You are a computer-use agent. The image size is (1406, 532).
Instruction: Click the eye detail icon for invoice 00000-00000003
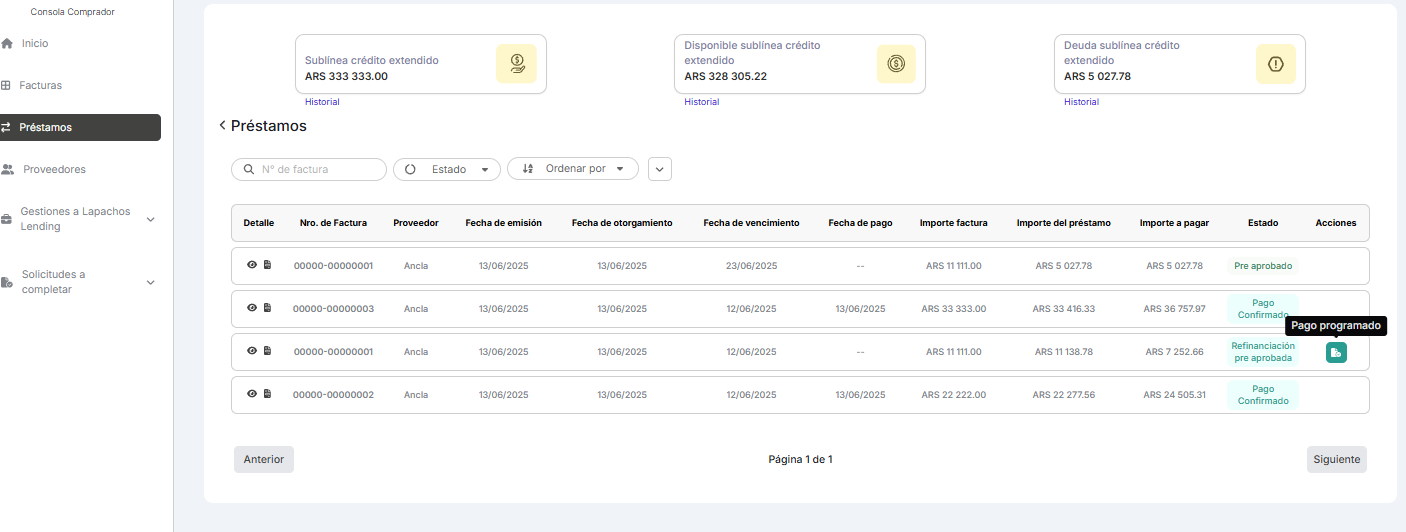(252, 308)
